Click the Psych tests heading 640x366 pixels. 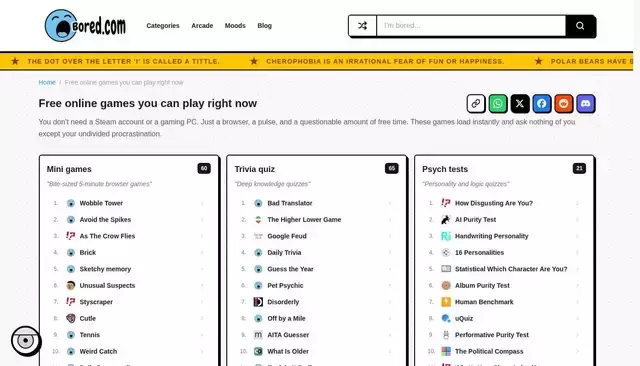click(x=445, y=169)
